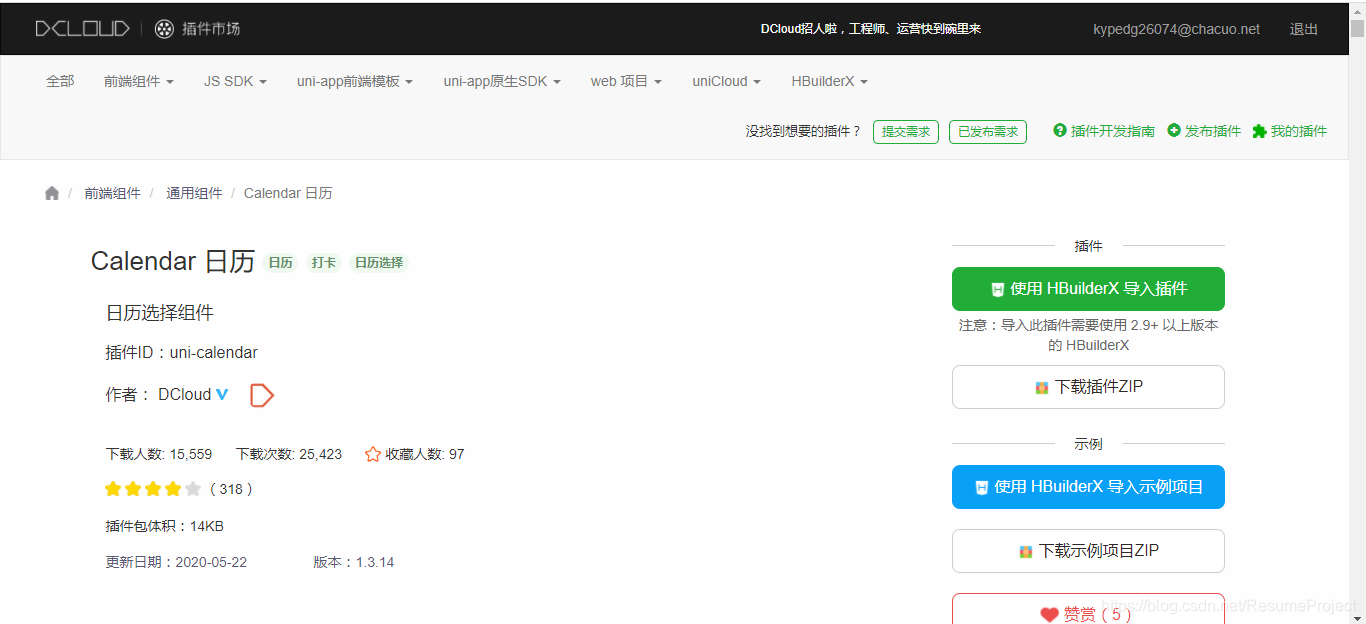
Task: Click the fifth grey rating star
Action: 193,489
